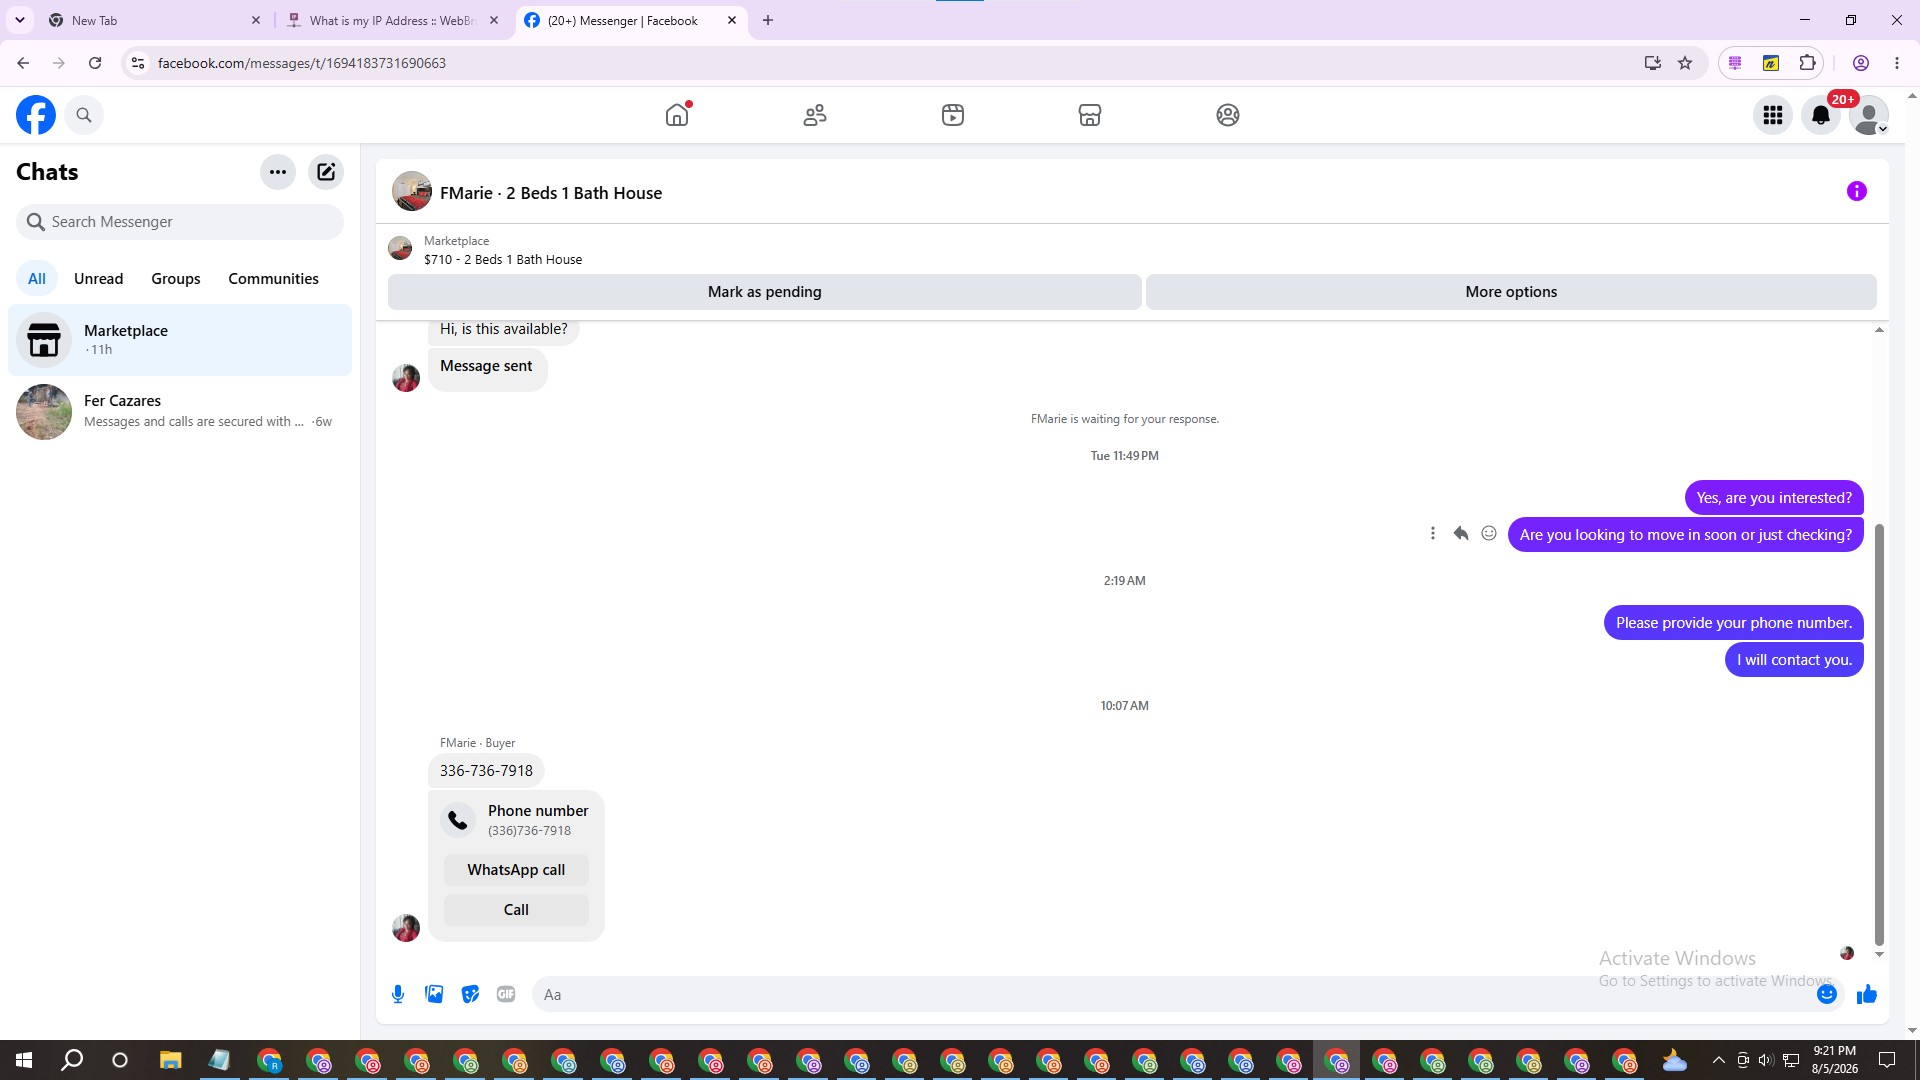The width and height of the screenshot is (1920, 1080).
Task: Click the conversation scrollbar thumb
Action: pyautogui.click(x=1879, y=734)
